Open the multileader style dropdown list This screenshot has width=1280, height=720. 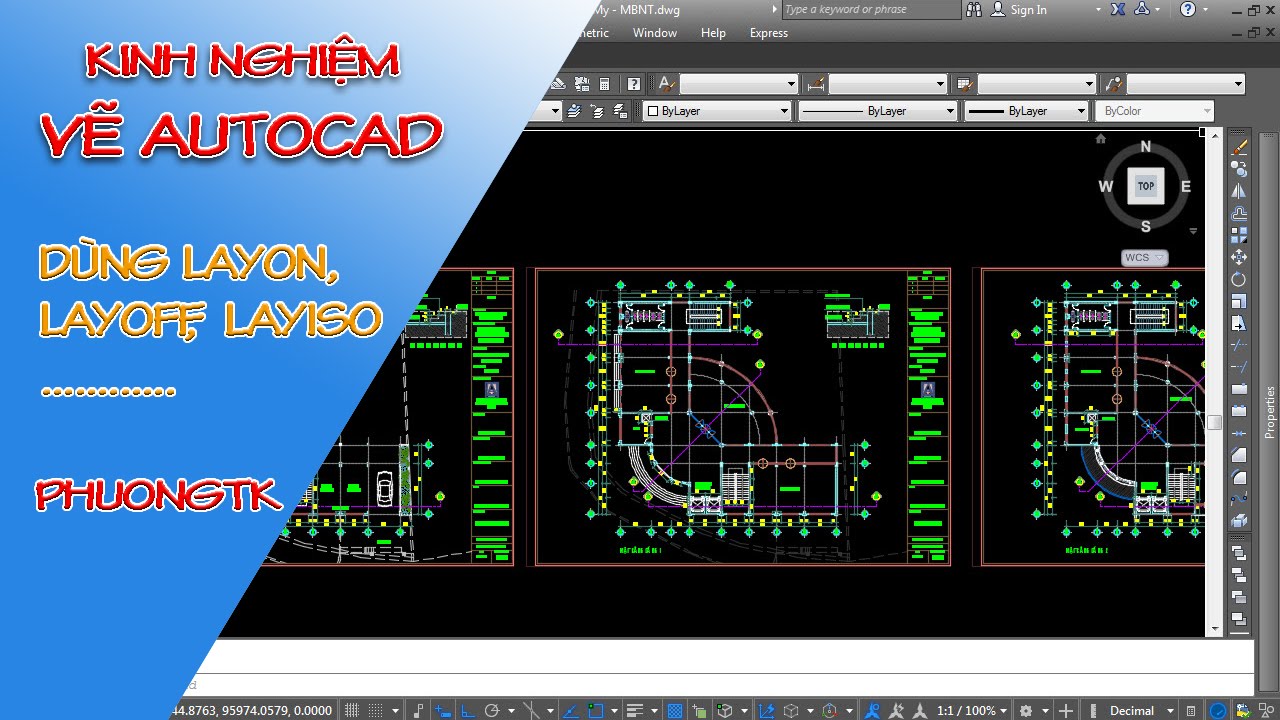(1186, 84)
